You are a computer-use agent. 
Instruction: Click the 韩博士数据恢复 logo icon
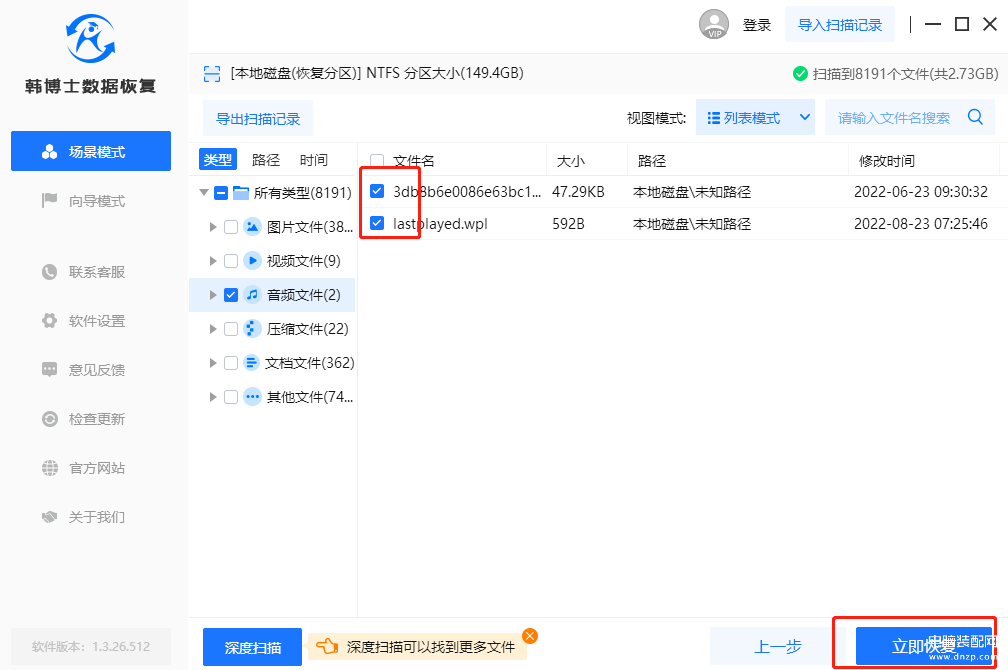(91, 39)
